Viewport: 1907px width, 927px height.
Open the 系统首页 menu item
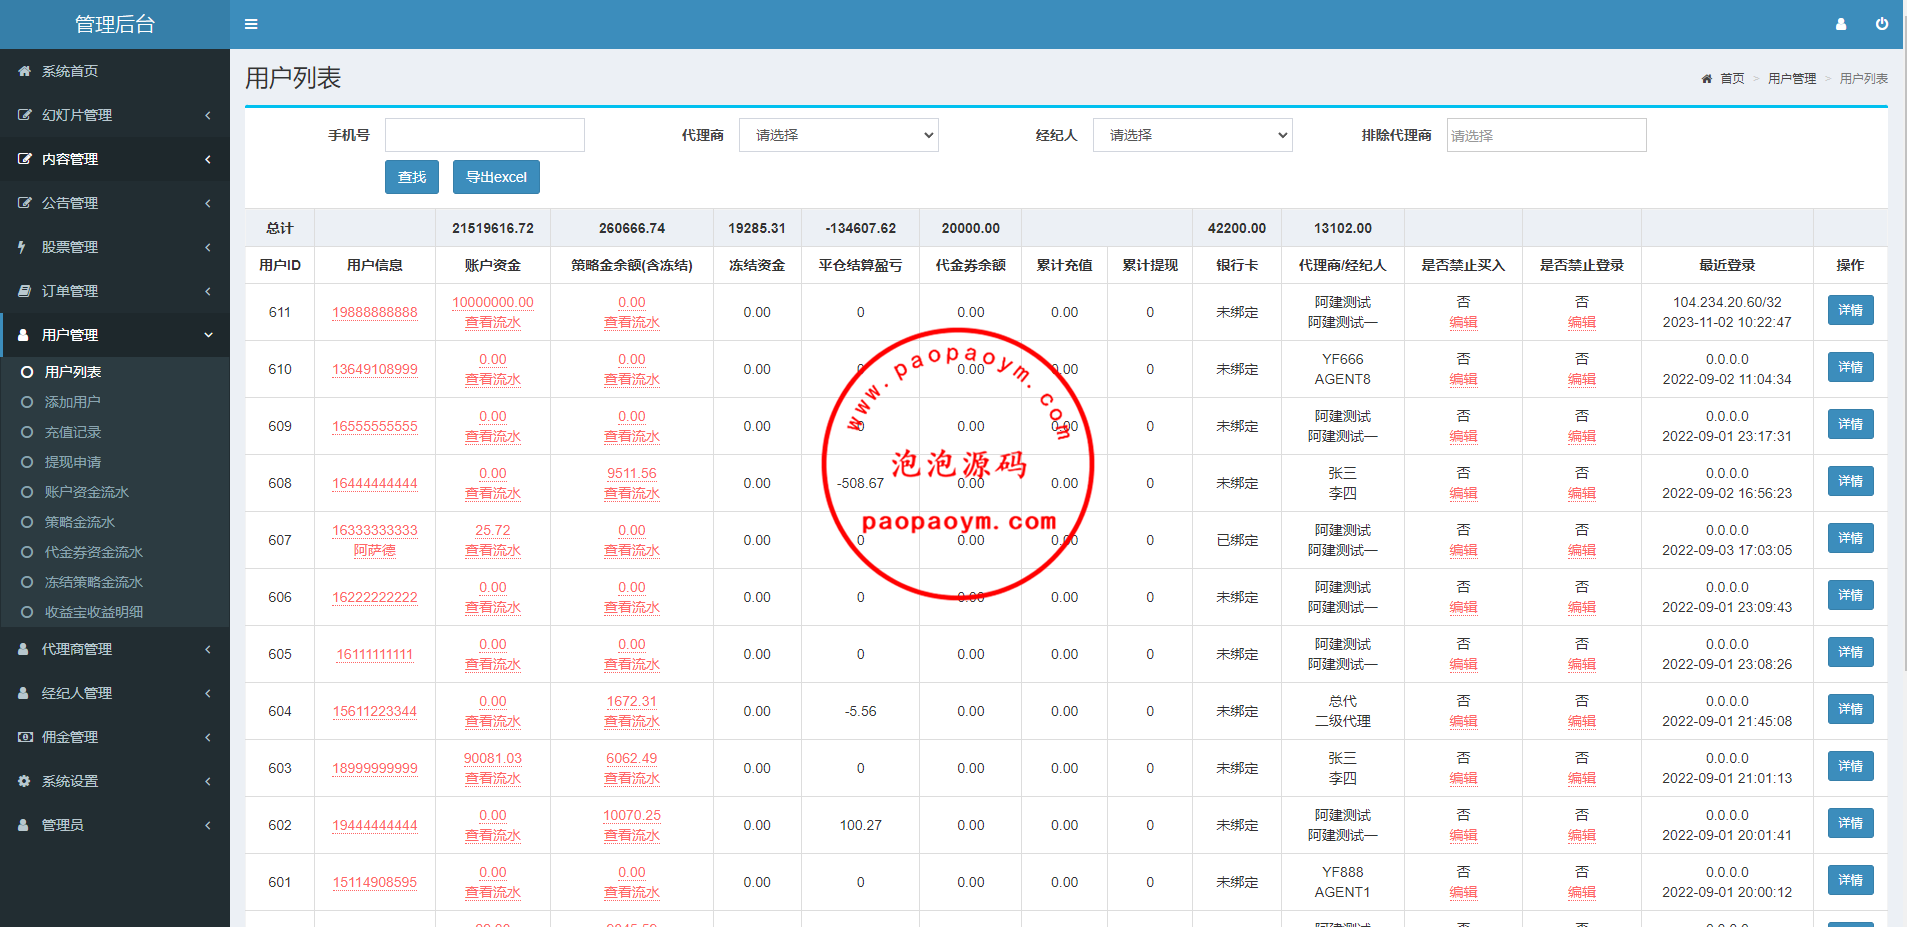[115, 71]
